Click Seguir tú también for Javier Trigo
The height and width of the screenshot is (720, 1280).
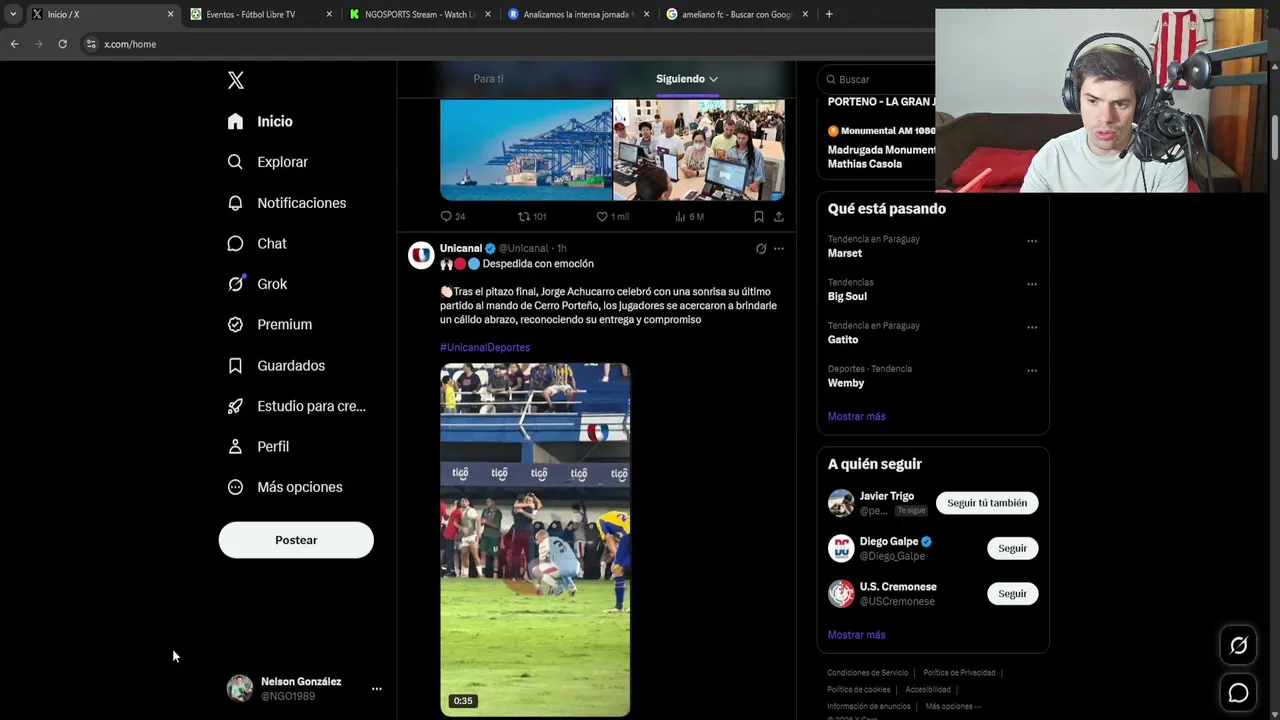(x=987, y=503)
